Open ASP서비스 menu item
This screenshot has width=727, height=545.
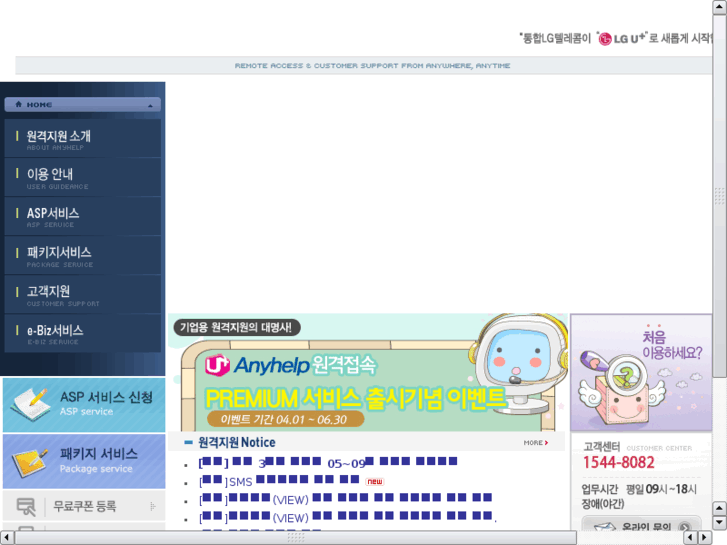click(x=83, y=216)
